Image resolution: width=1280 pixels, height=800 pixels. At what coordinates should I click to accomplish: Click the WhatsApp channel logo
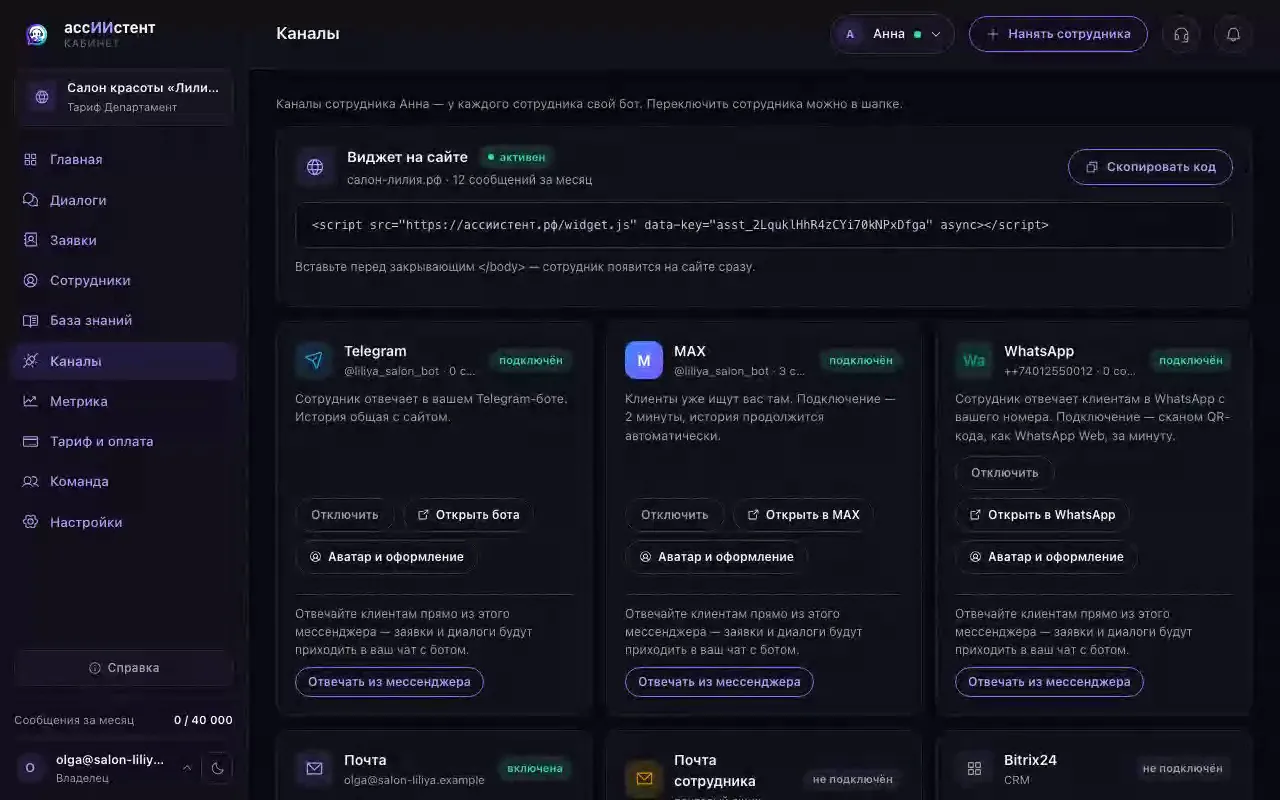(x=974, y=360)
